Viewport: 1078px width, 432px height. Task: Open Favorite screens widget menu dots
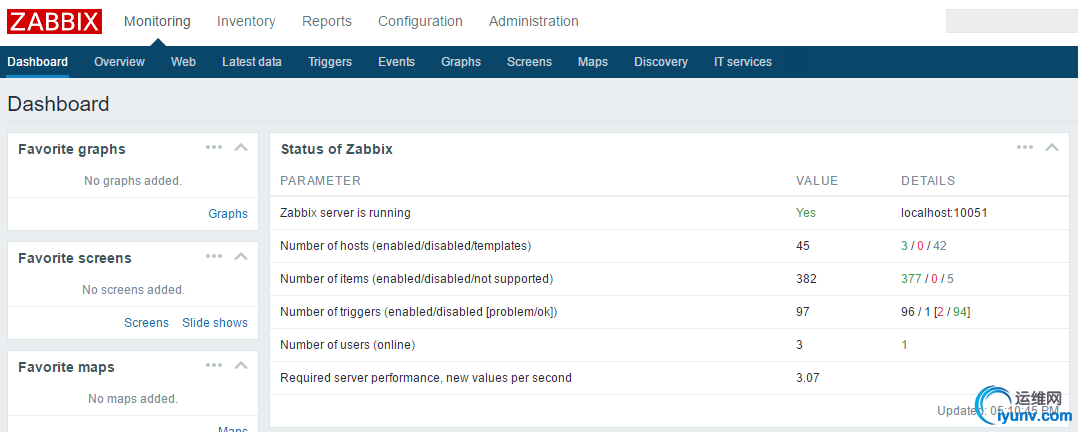214,256
